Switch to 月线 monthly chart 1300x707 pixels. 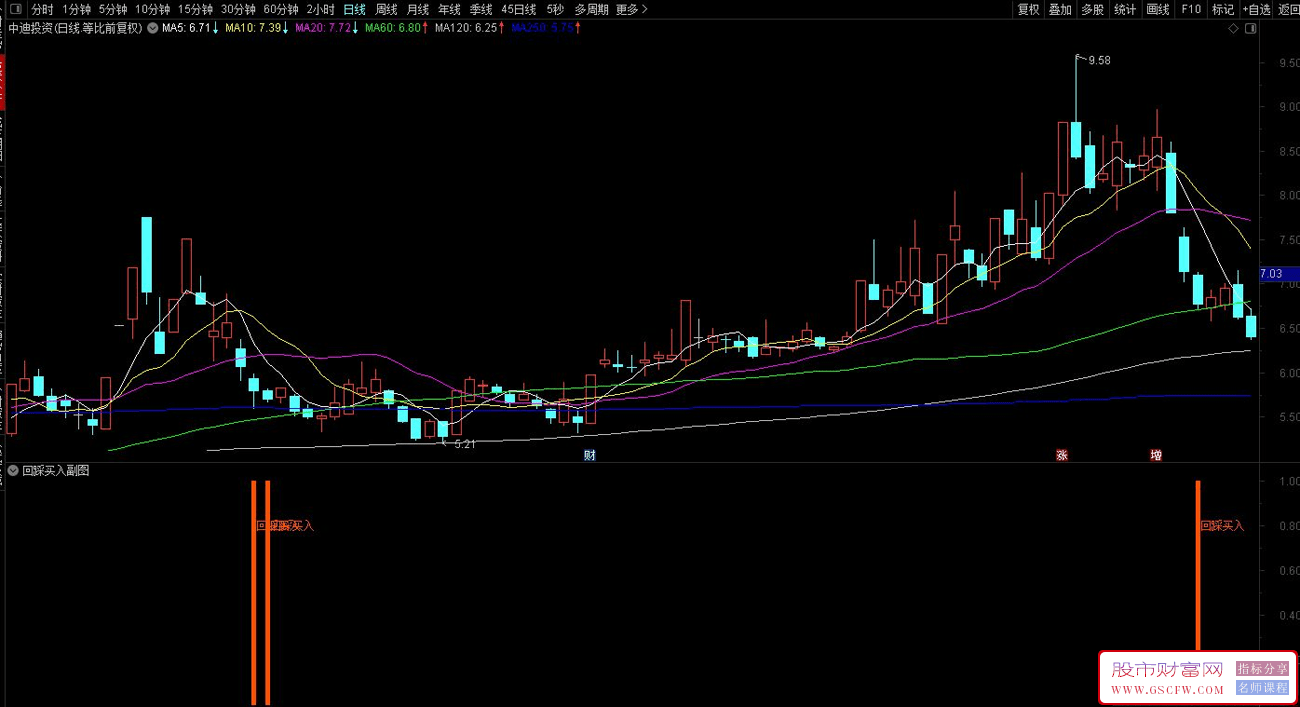(x=418, y=9)
